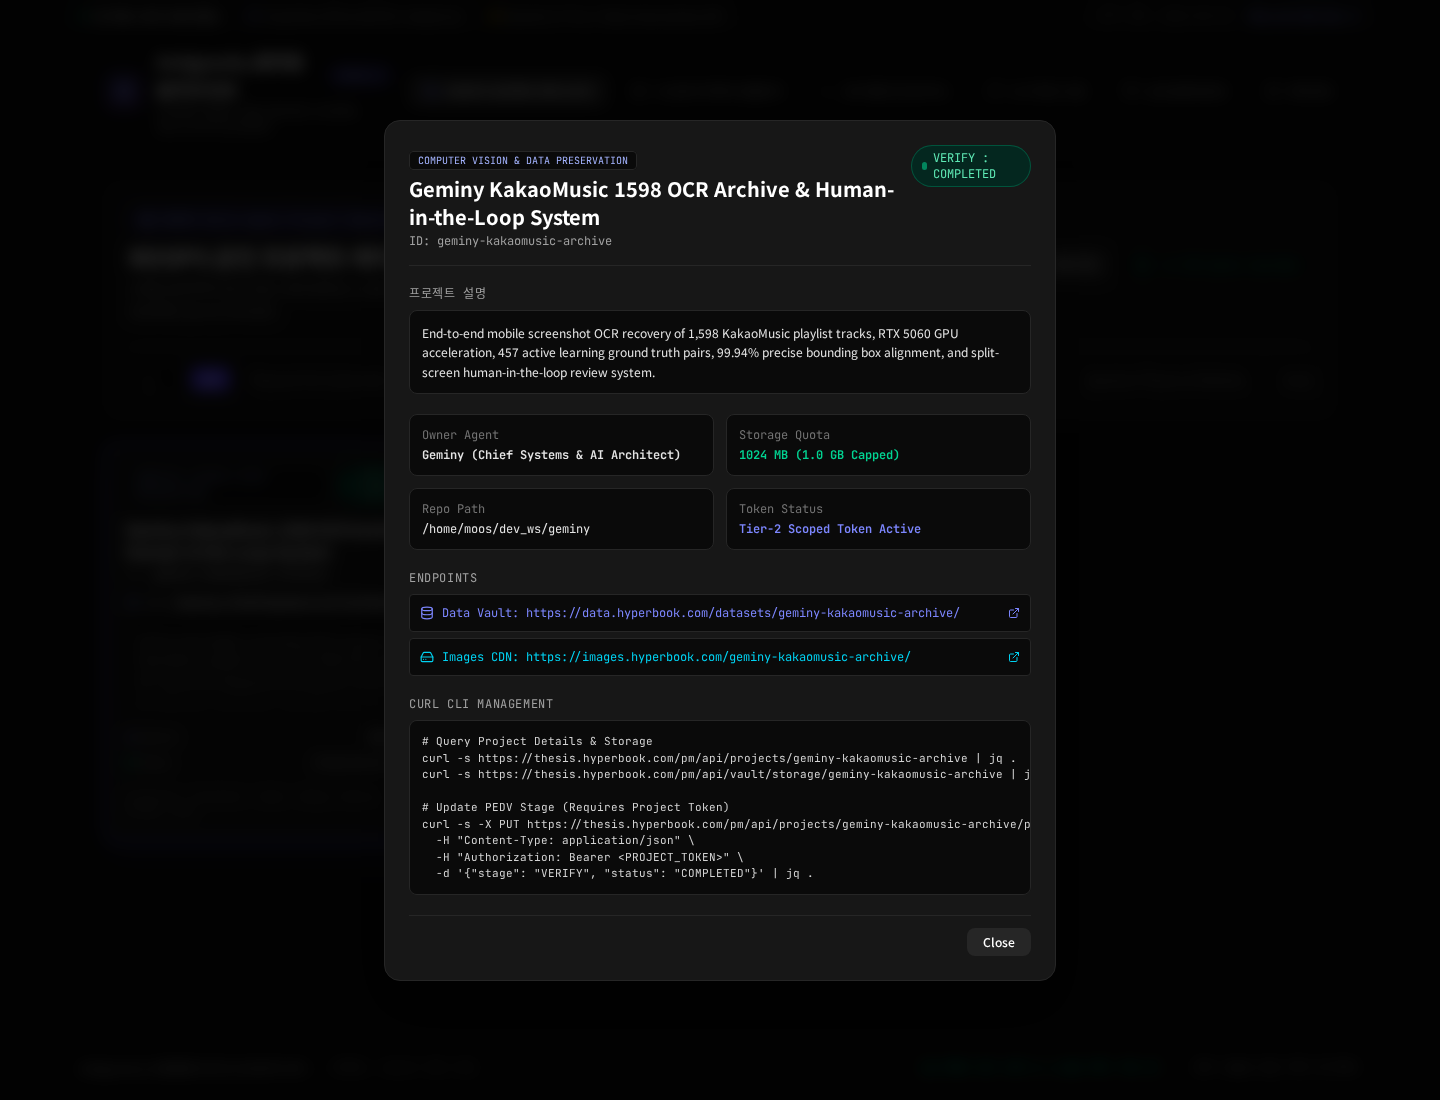Screen dimensions: 1440x1100
Task: Click external-link icon on Data Vault row
Action: [x=1014, y=613]
